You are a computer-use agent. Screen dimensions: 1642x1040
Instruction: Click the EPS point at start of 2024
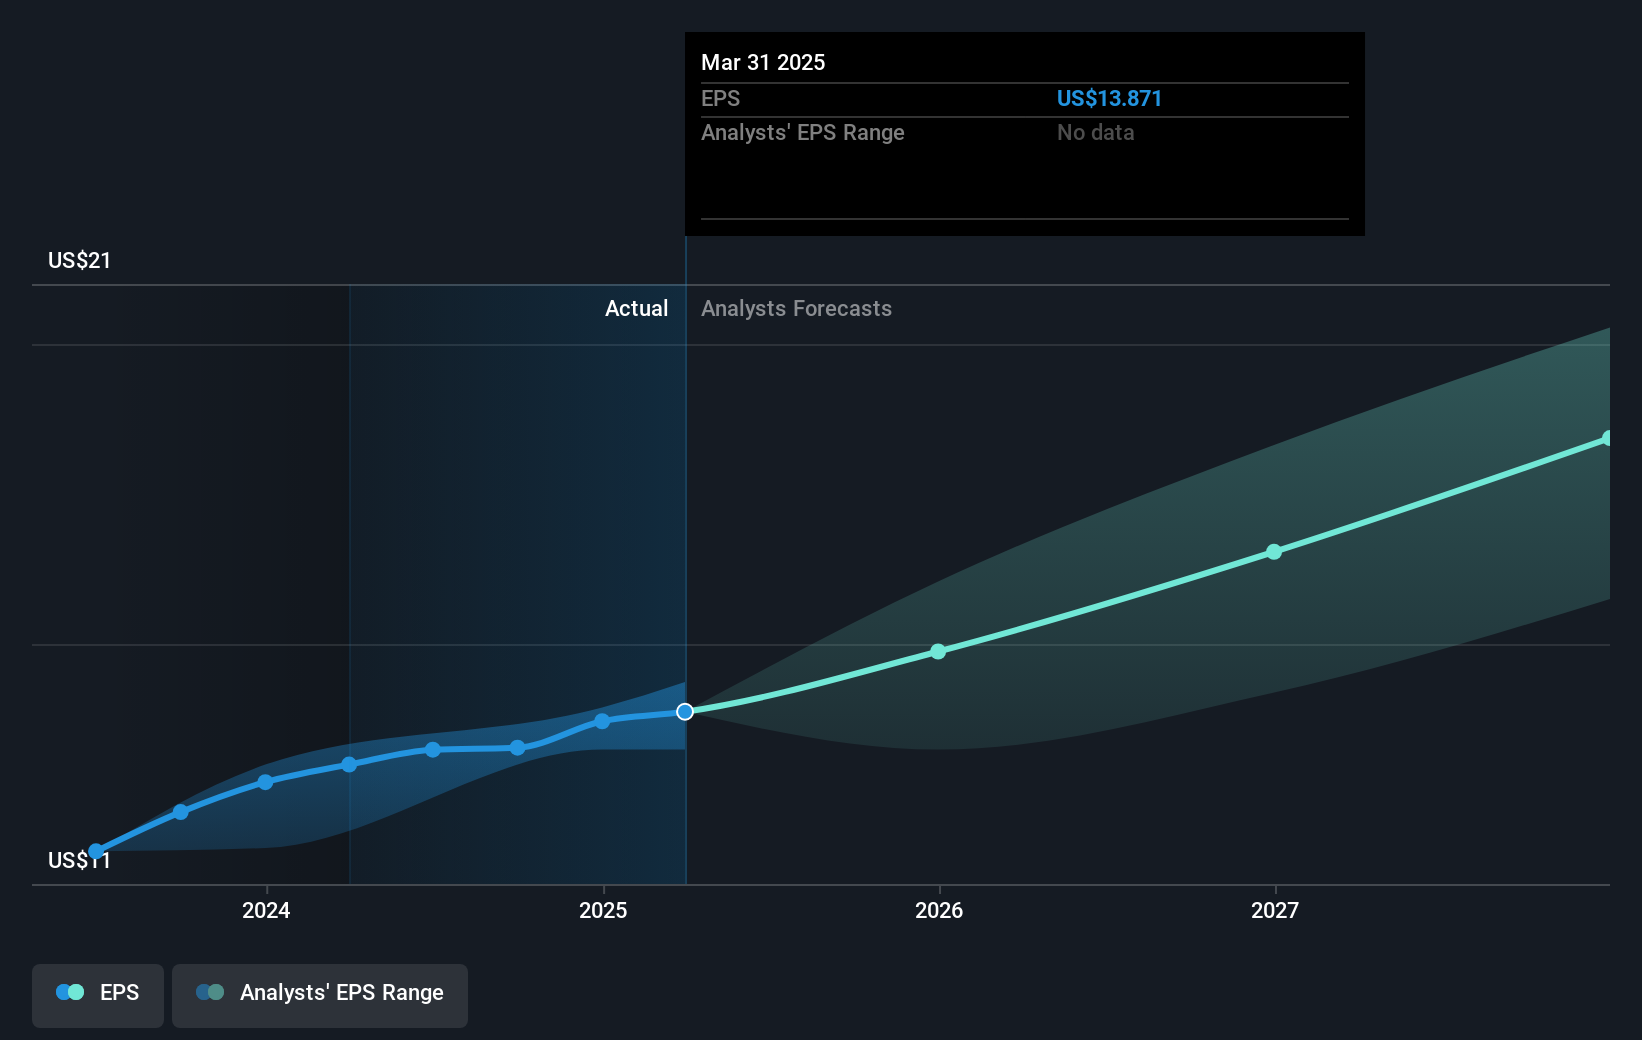[x=265, y=782]
